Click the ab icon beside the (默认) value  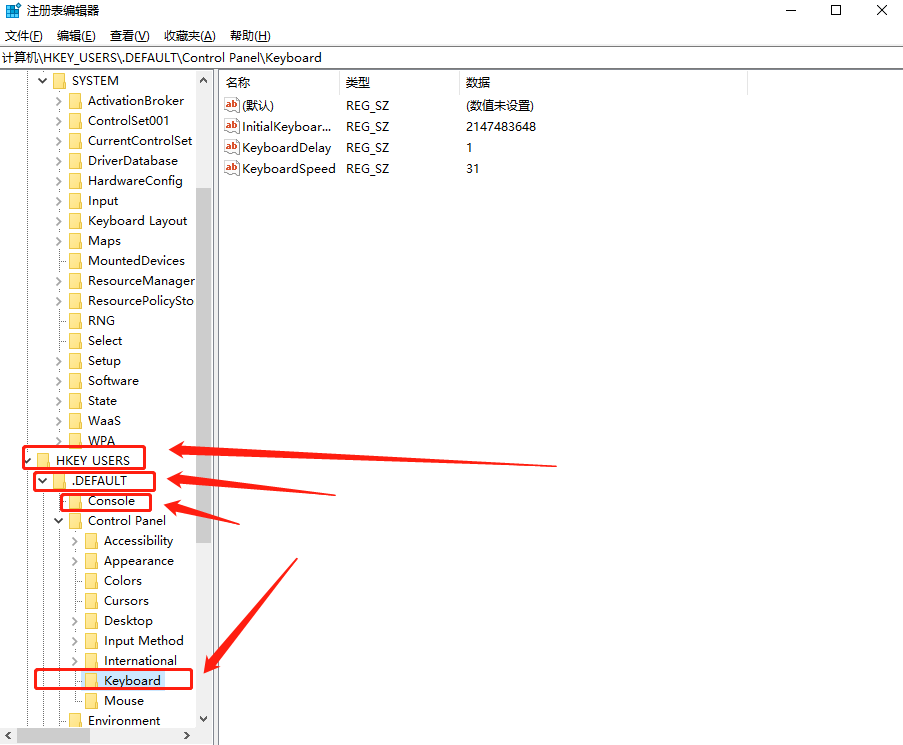click(x=230, y=105)
